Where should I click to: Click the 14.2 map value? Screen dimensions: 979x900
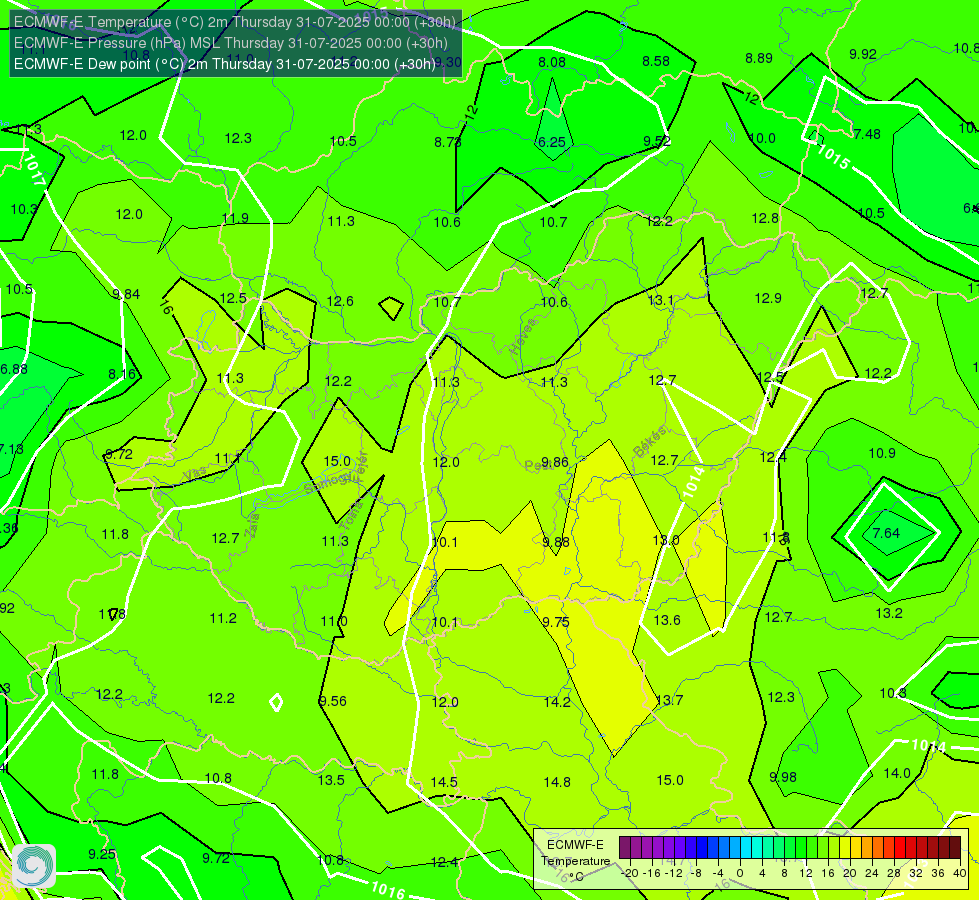[557, 702]
